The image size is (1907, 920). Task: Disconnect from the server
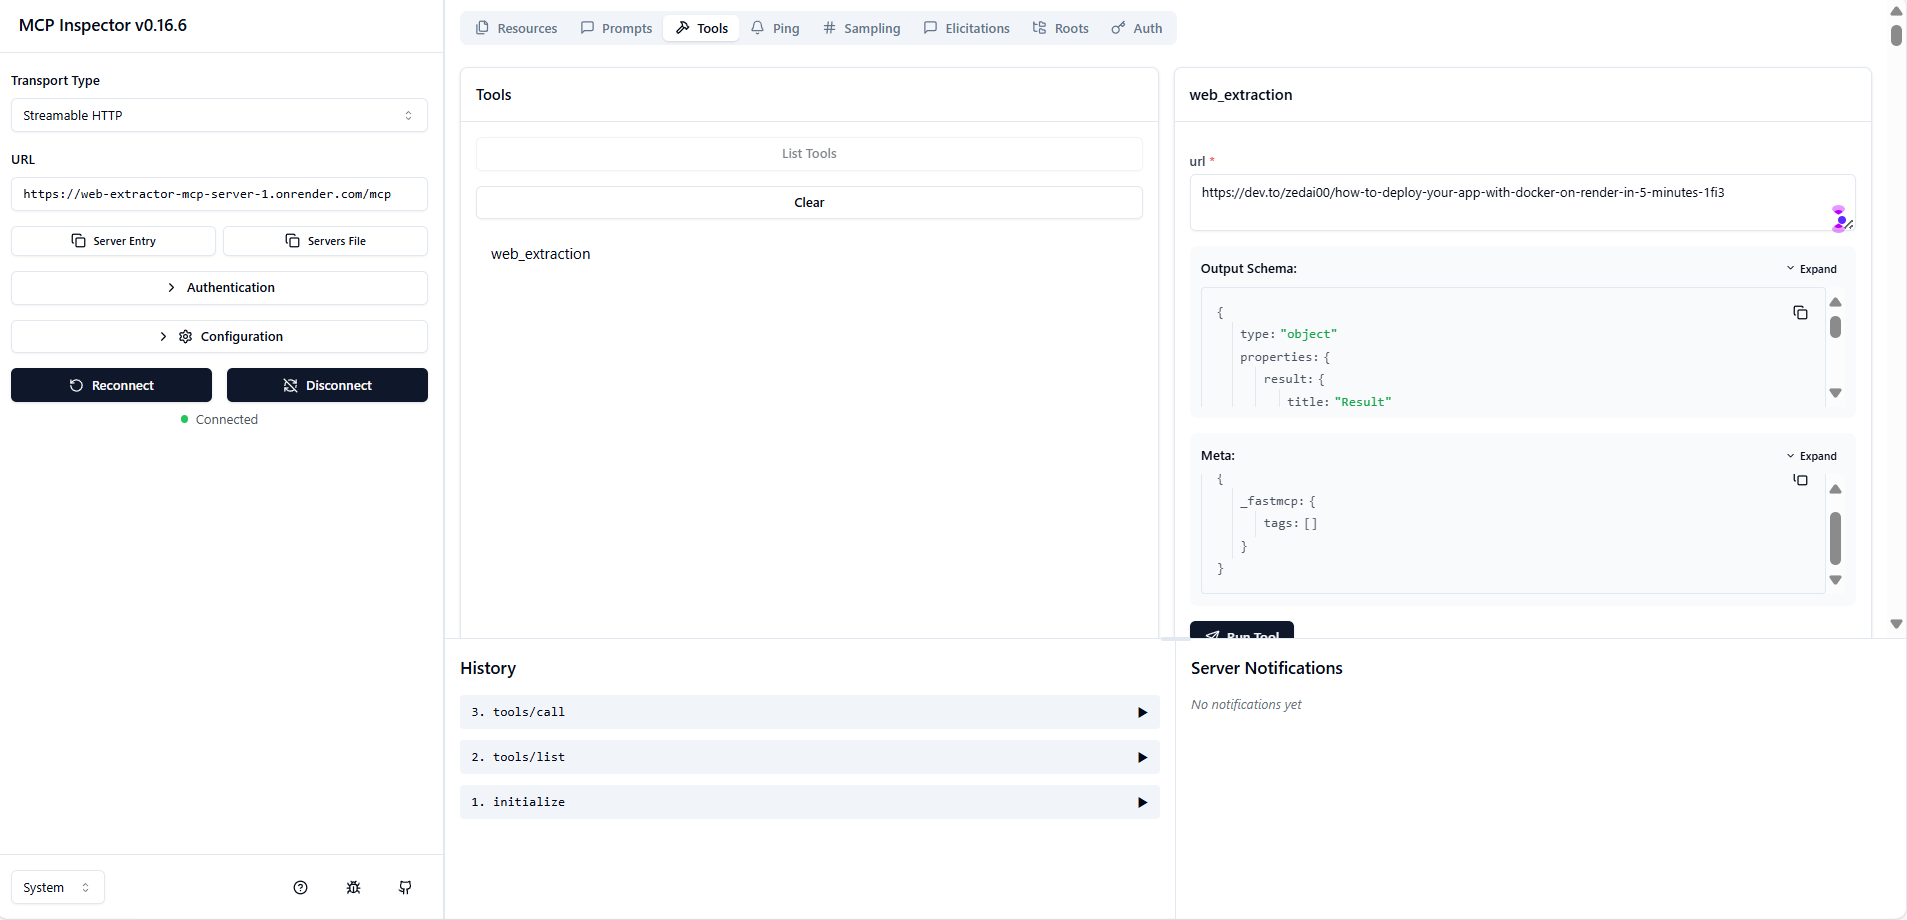[x=327, y=384]
